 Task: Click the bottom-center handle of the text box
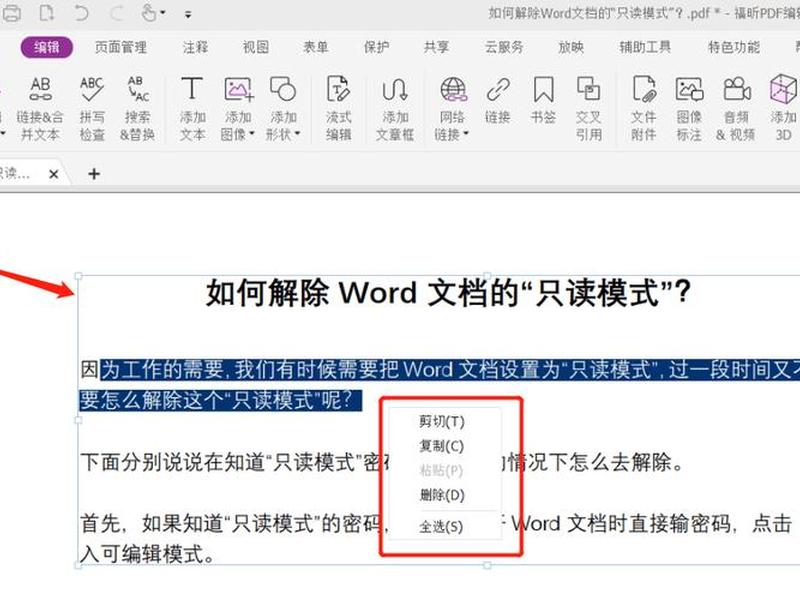coord(487,565)
